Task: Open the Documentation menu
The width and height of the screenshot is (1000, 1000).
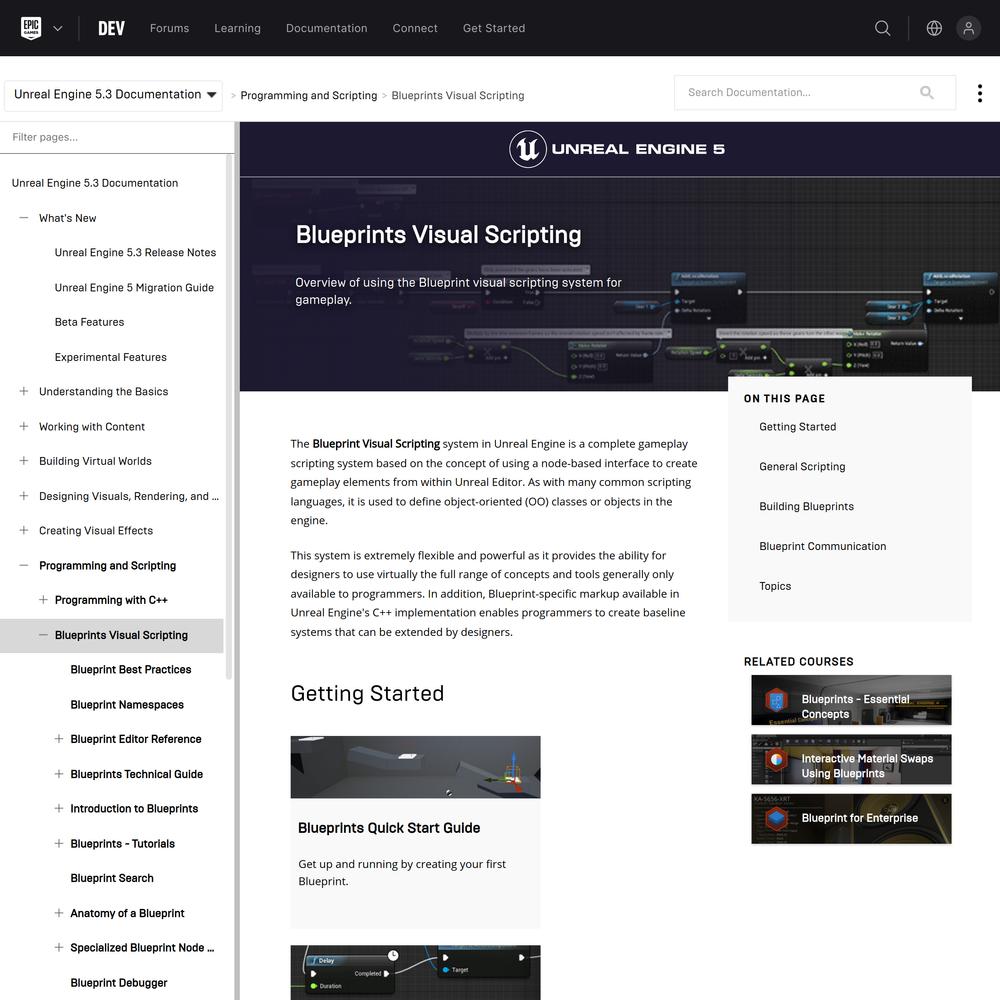Action: click(327, 28)
